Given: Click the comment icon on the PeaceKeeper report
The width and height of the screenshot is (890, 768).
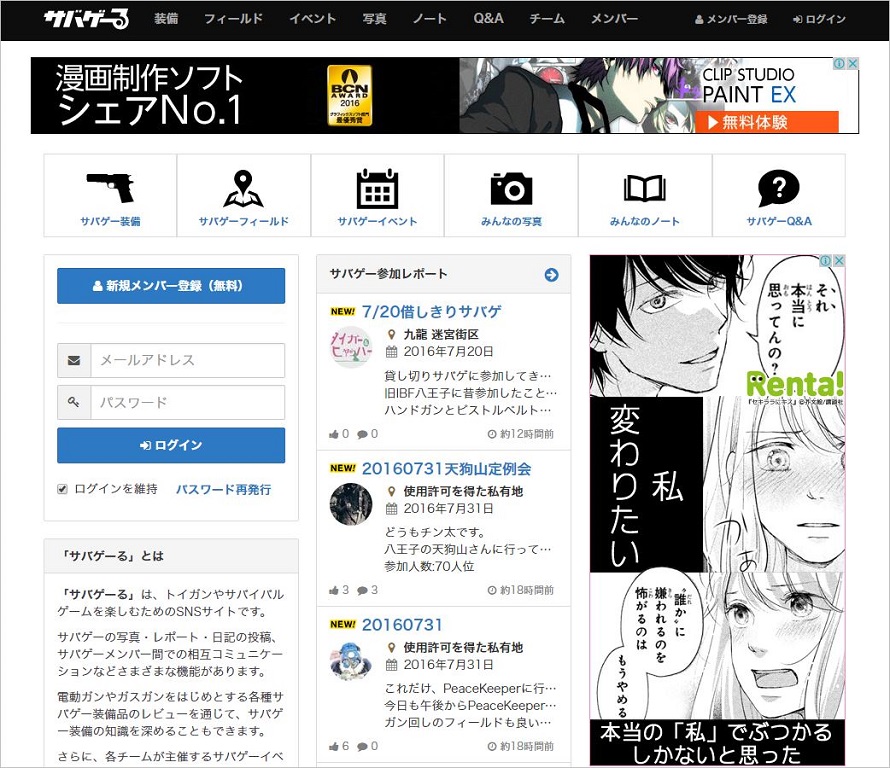Looking at the screenshot, I should point(362,747).
